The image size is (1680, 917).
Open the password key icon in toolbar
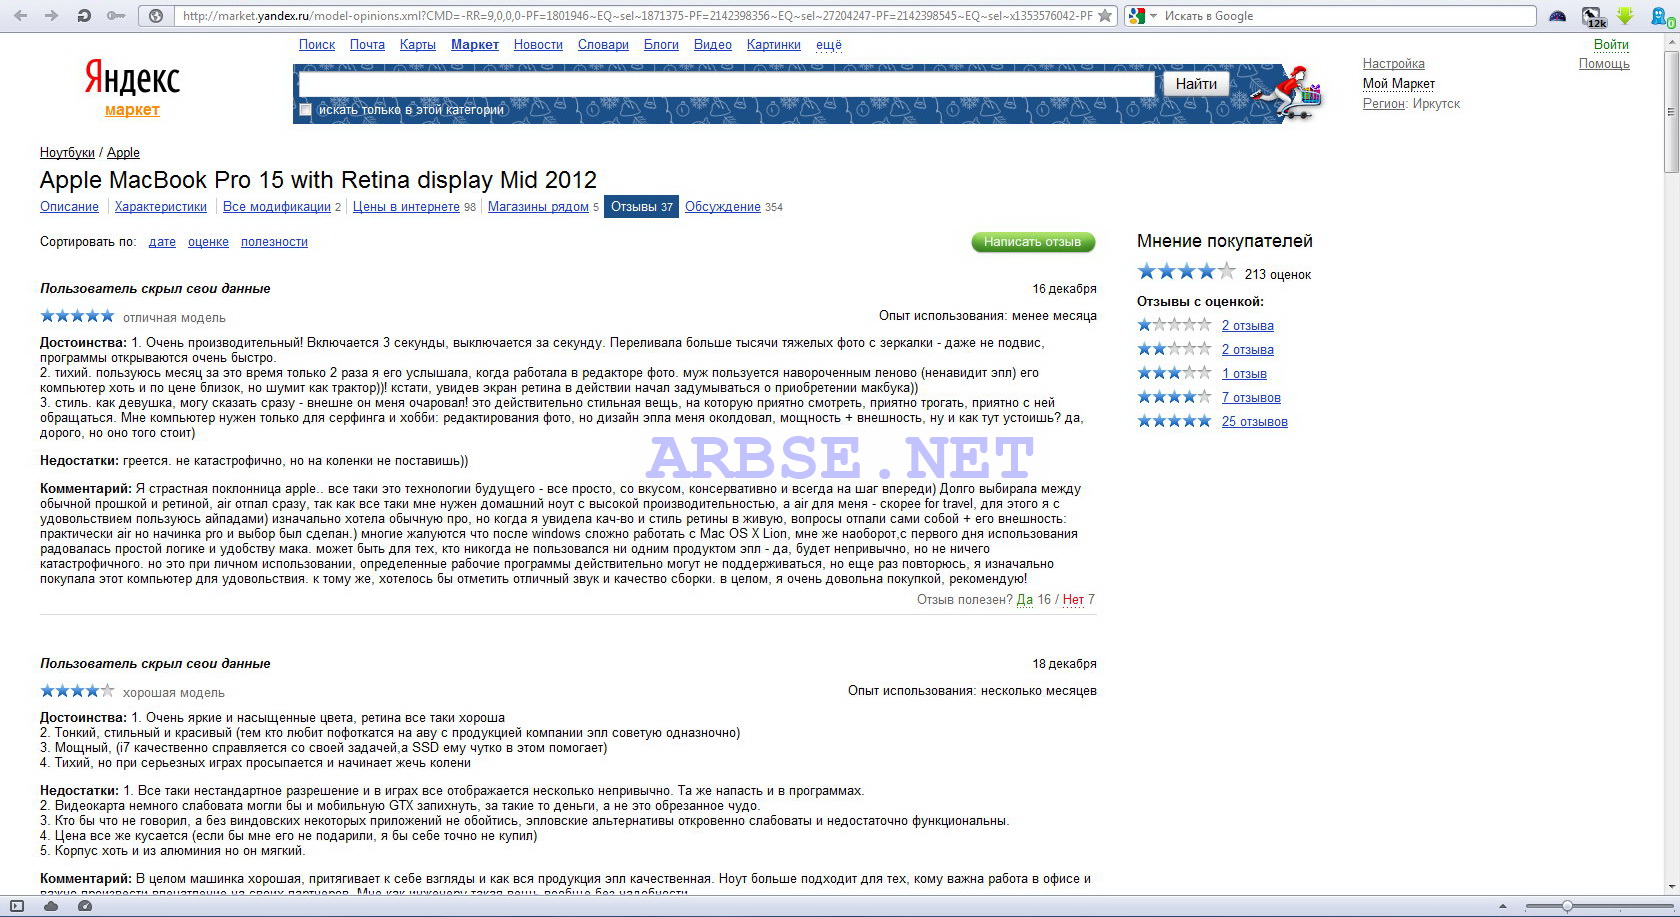coord(116,16)
